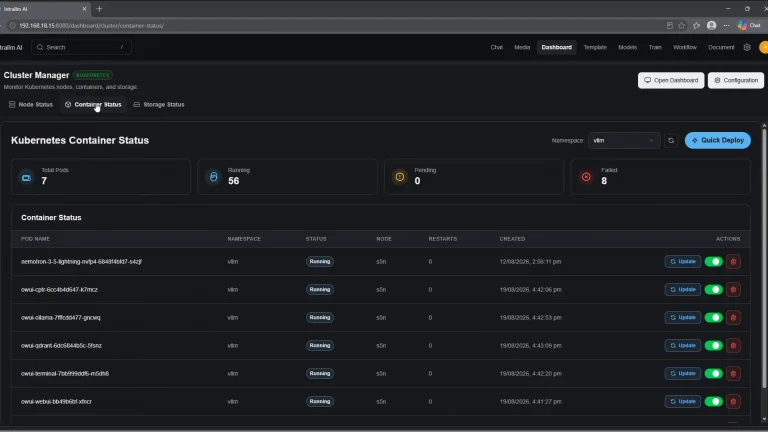Image resolution: width=768 pixels, height=432 pixels.
Task: Delete the owui-ollama pod
Action: click(x=733, y=317)
